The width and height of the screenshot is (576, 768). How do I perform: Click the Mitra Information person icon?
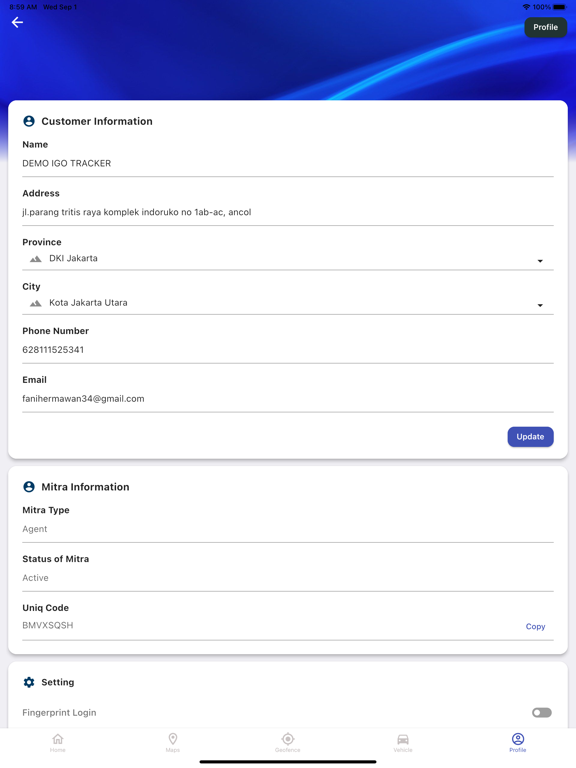click(29, 486)
